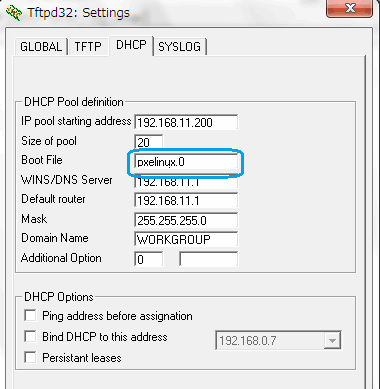This screenshot has width=380, height=389.
Task: Click the 'Boot File' label
Action: (x=42, y=160)
